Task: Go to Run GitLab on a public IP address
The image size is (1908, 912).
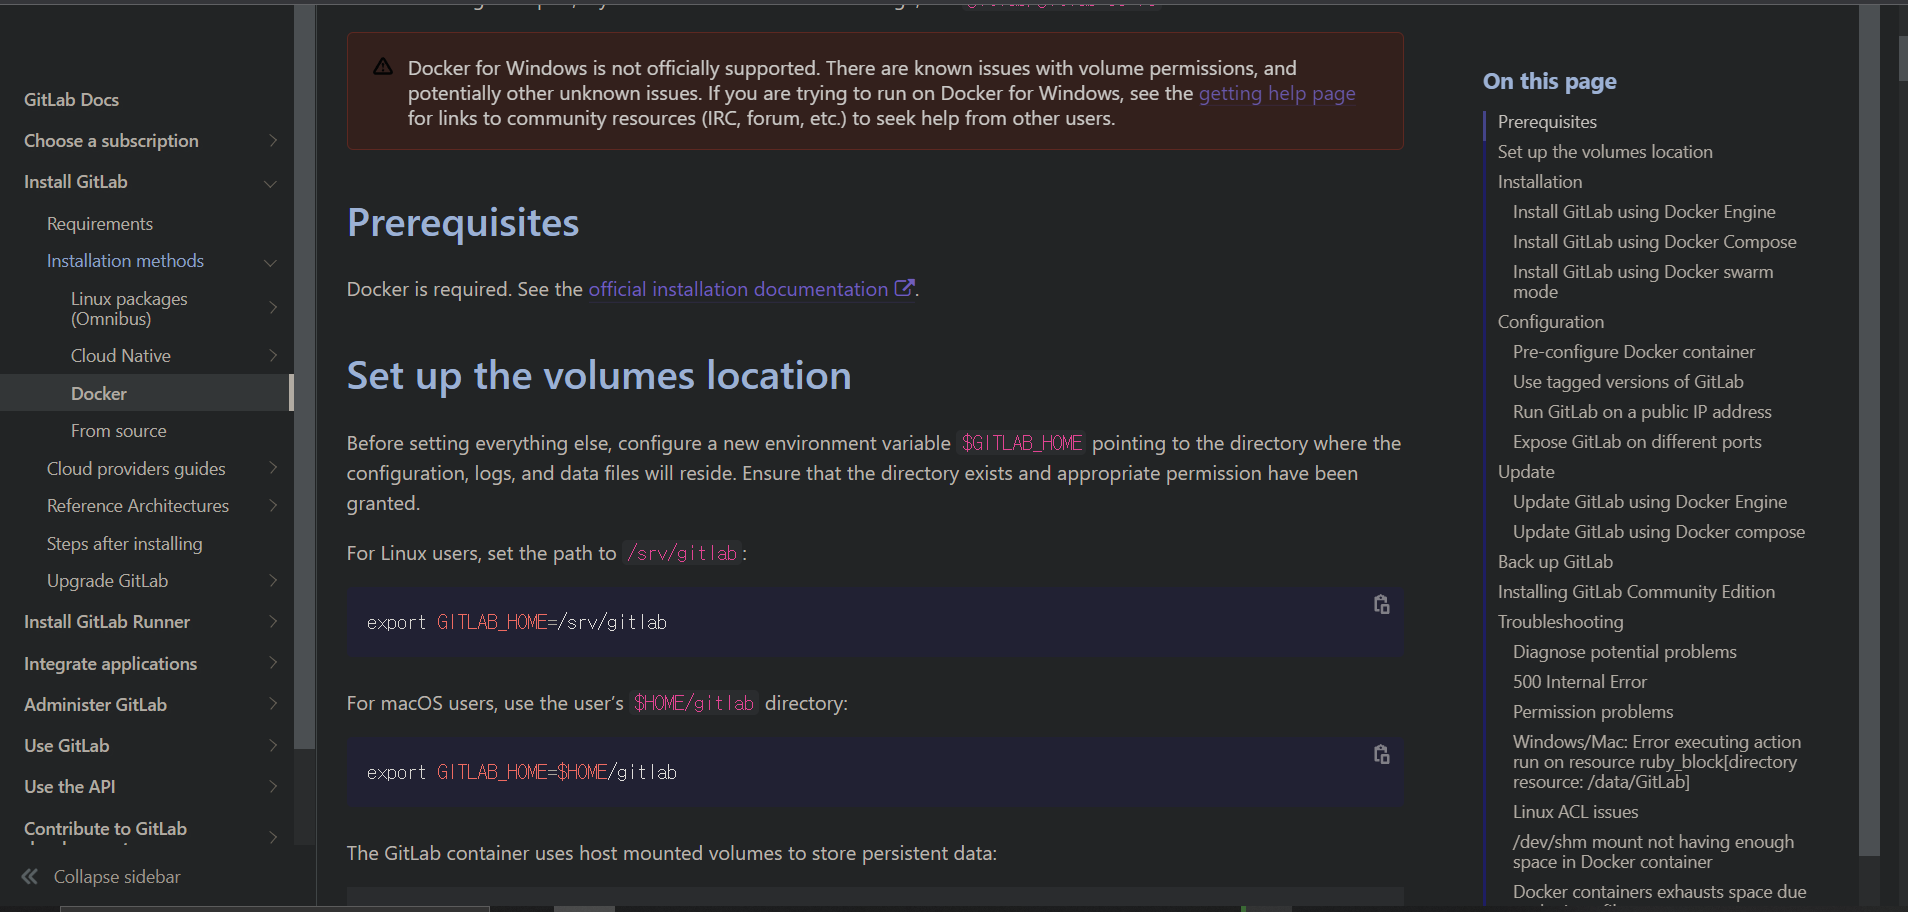Action: [x=1642, y=412]
